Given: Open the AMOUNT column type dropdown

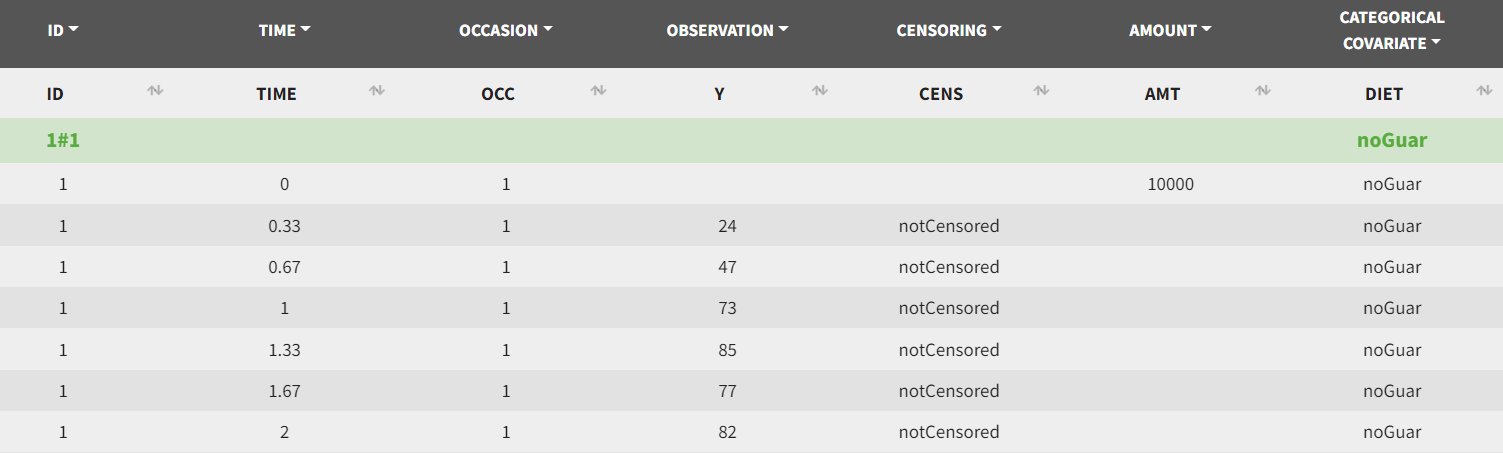Looking at the screenshot, I should [x=1170, y=31].
